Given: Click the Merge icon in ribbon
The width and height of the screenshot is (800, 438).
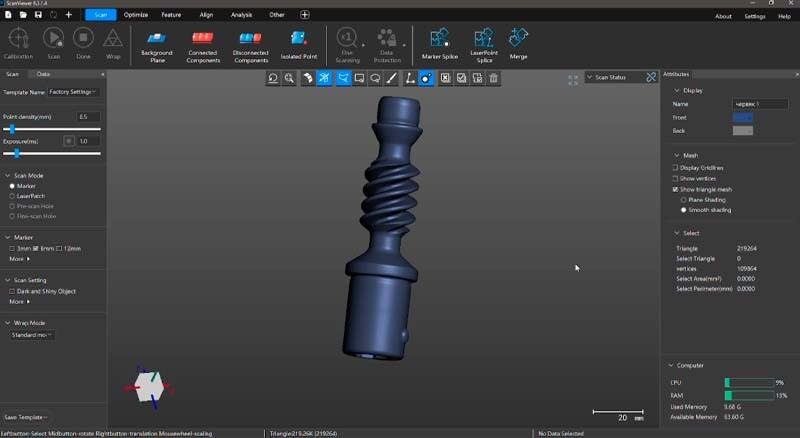Looking at the screenshot, I should (x=518, y=38).
